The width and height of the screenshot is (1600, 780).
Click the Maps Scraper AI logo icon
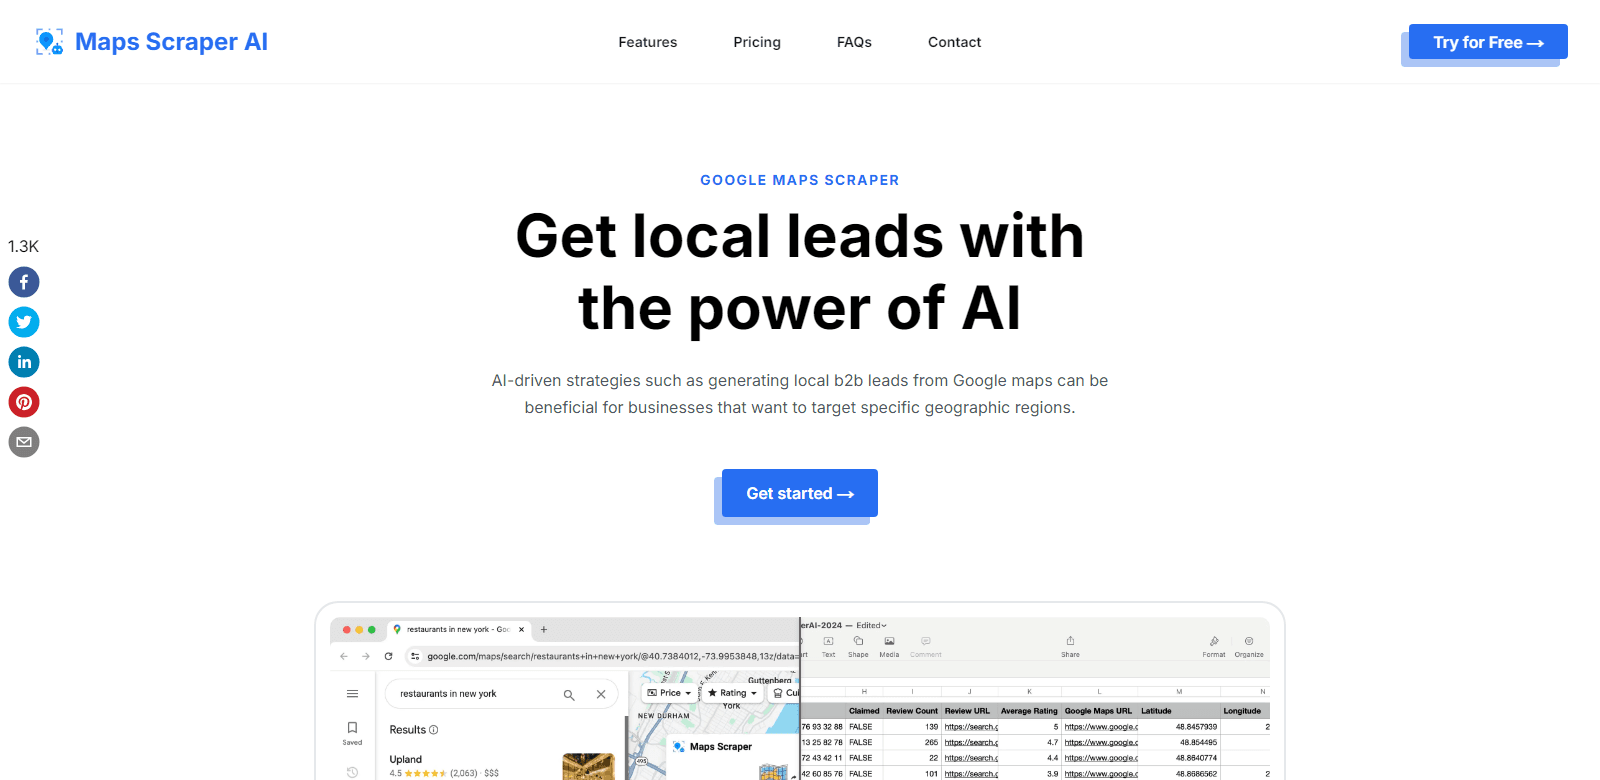[50, 42]
